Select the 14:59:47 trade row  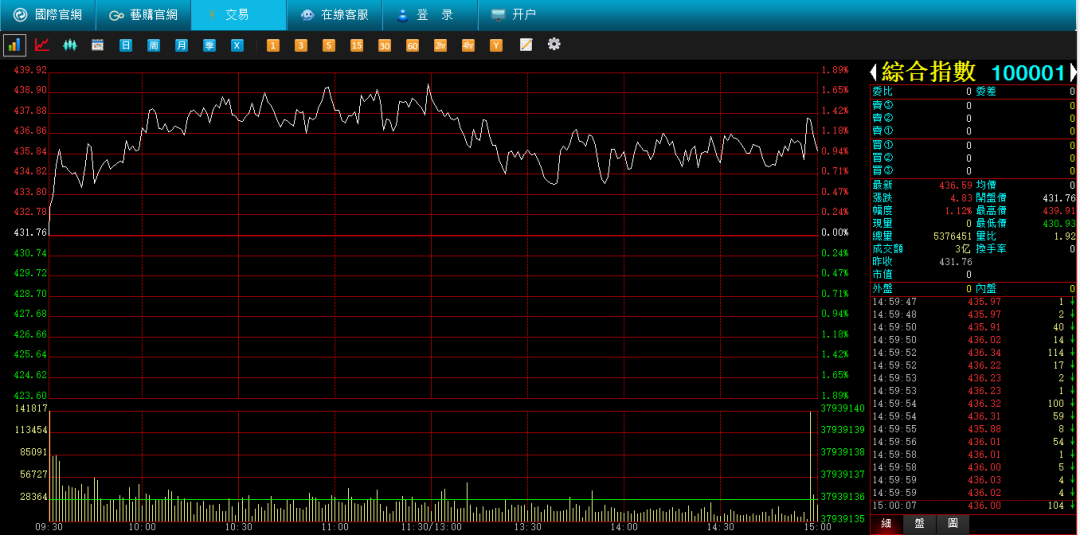click(973, 302)
